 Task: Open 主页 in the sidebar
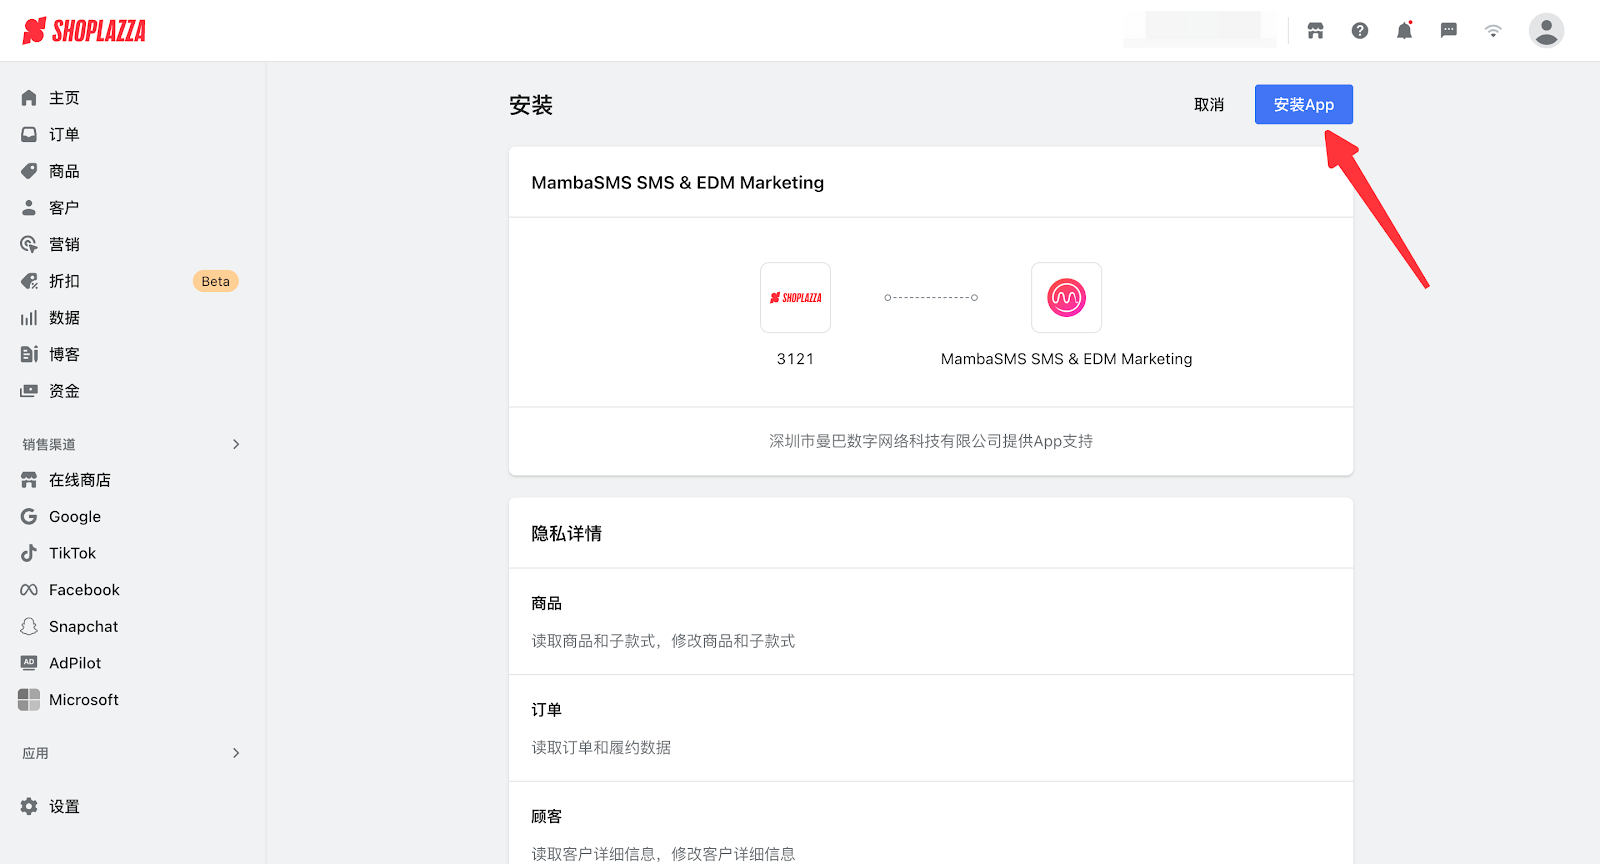[64, 98]
